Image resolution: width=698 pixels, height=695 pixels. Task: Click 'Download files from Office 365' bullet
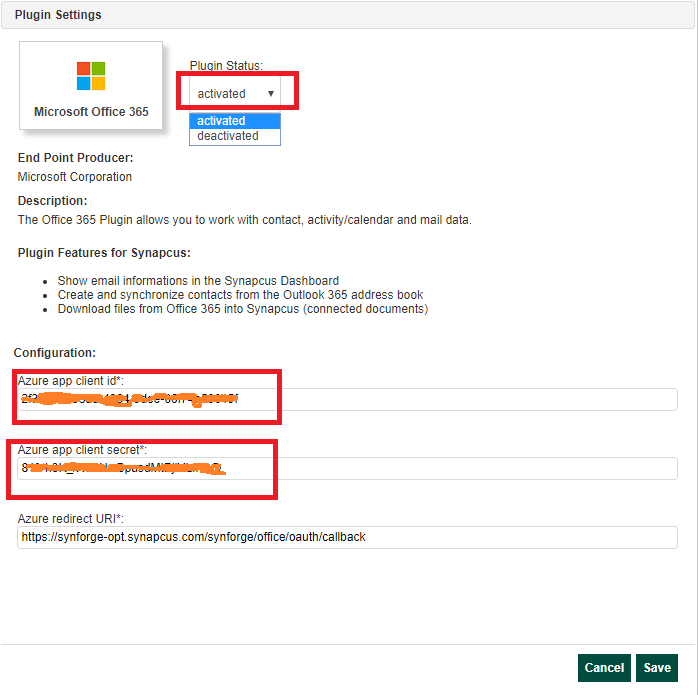pyautogui.click(x=243, y=309)
